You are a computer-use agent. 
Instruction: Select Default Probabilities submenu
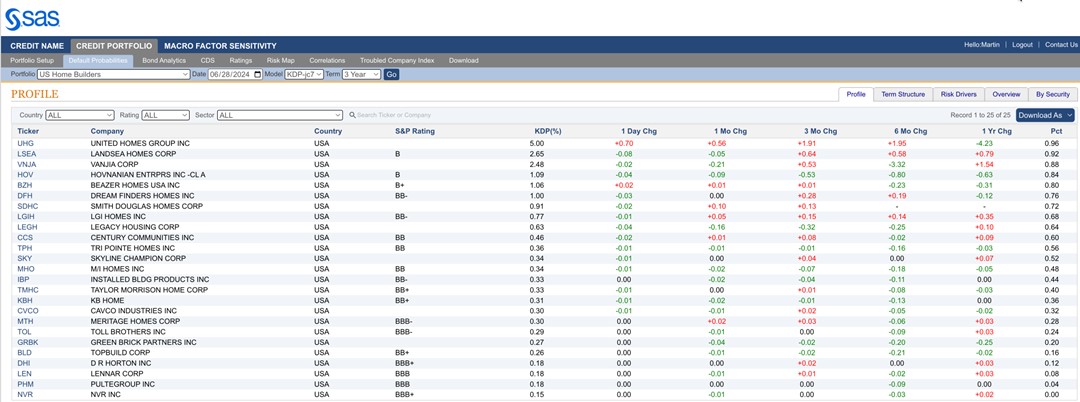tap(98, 61)
